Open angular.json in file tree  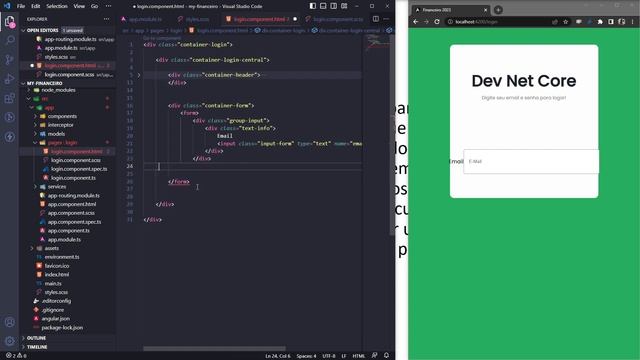(56, 318)
